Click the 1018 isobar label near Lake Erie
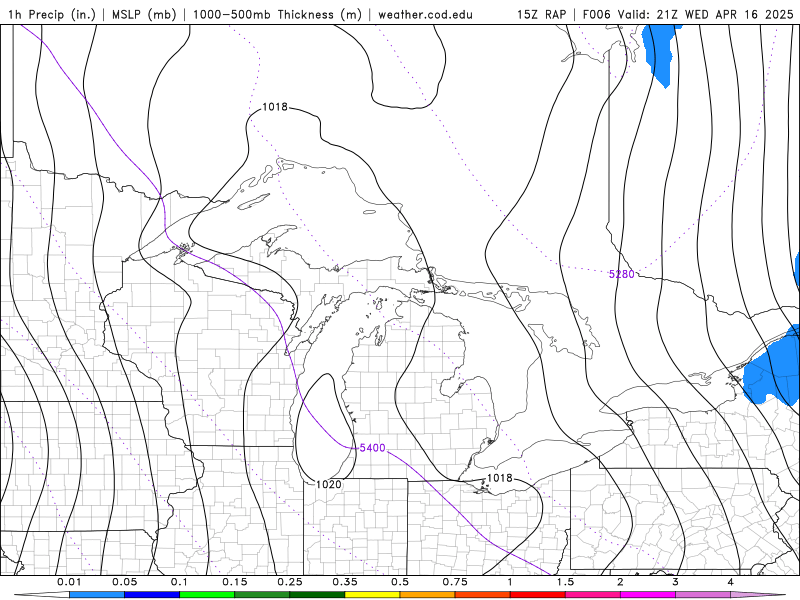The width and height of the screenshot is (800, 600). tap(499, 478)
